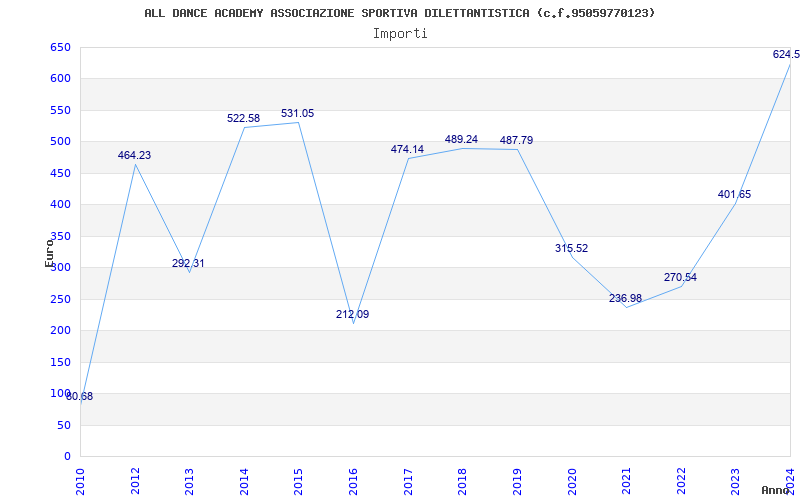Screen dimensions: 800x500
Task: Click the y-axis value 450
Action: (x=60, y=173)
